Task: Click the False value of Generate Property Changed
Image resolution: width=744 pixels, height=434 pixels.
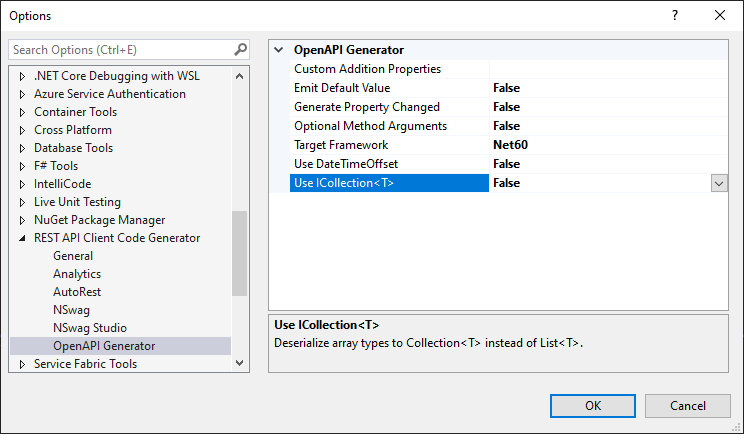Action: (x=506, y=107)
